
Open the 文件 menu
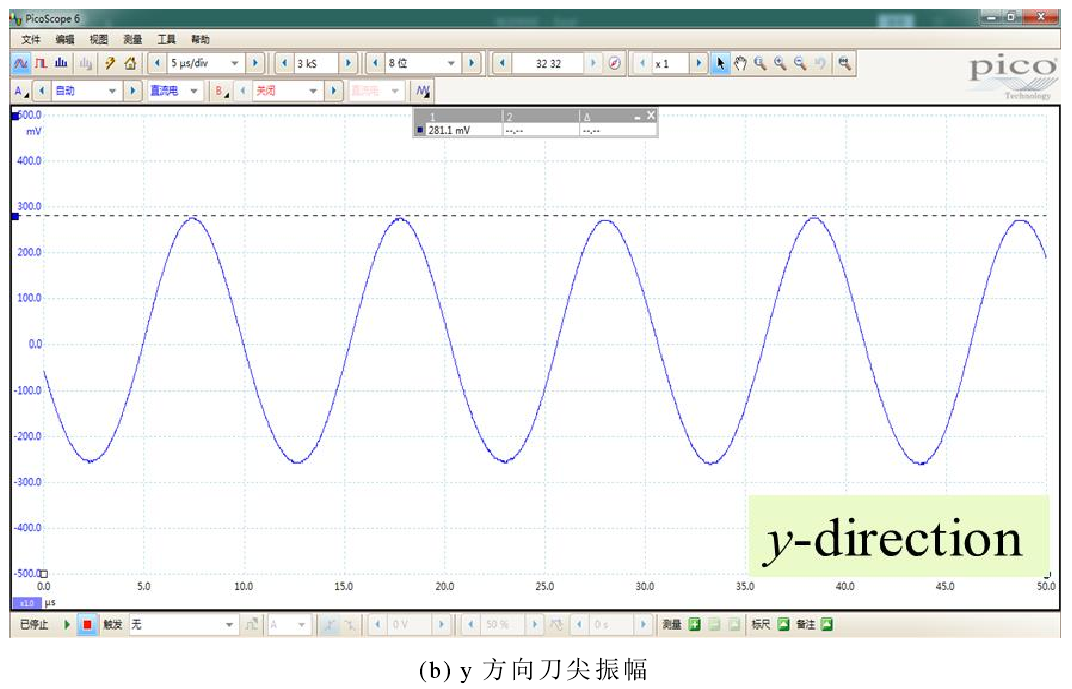point(31,39)
